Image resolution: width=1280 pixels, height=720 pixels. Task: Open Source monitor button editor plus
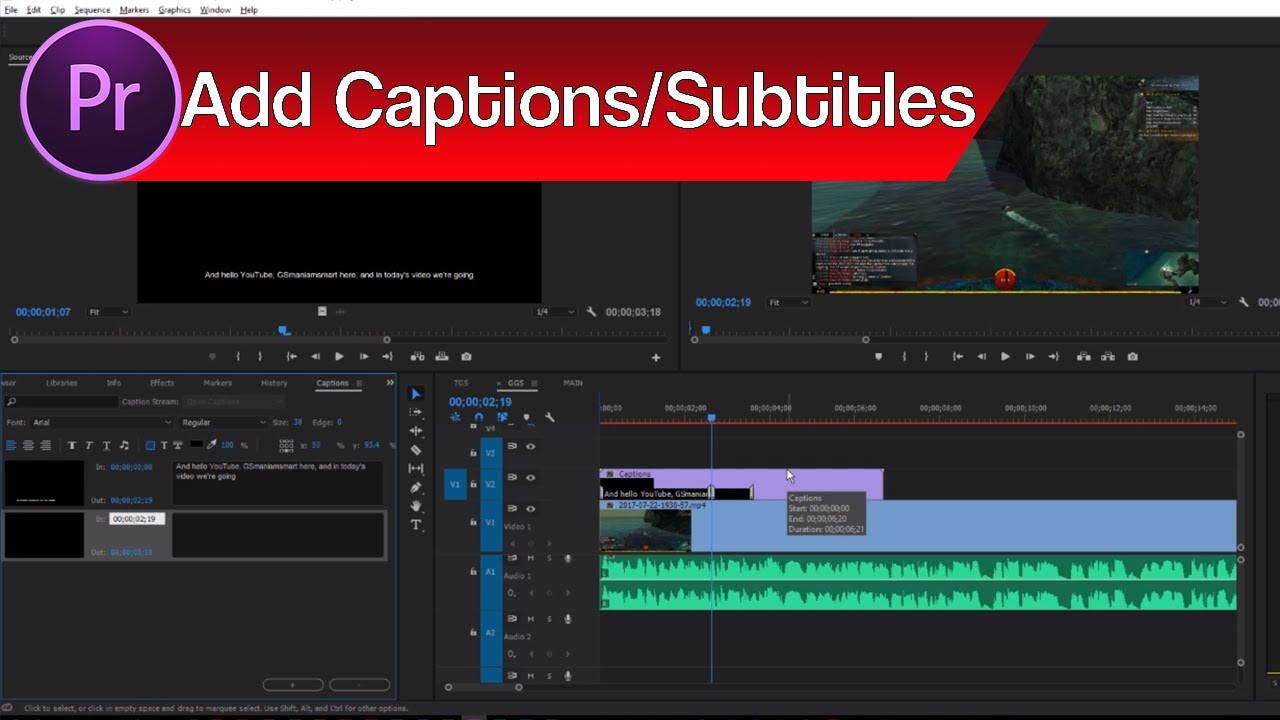click(656, 357)
